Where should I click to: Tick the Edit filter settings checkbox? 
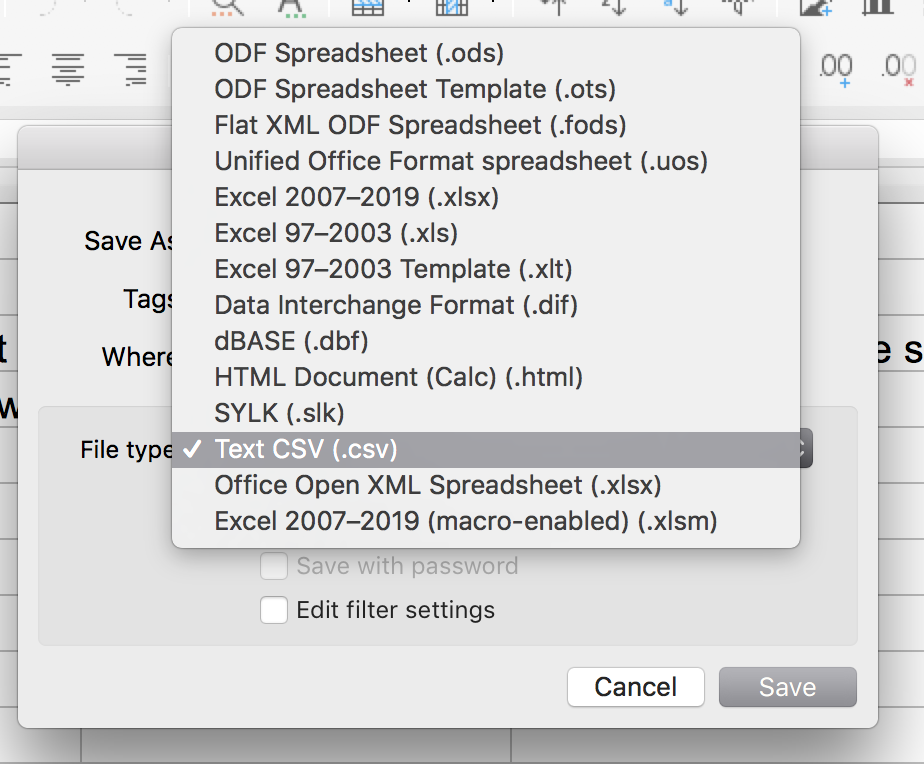[274, 610]
